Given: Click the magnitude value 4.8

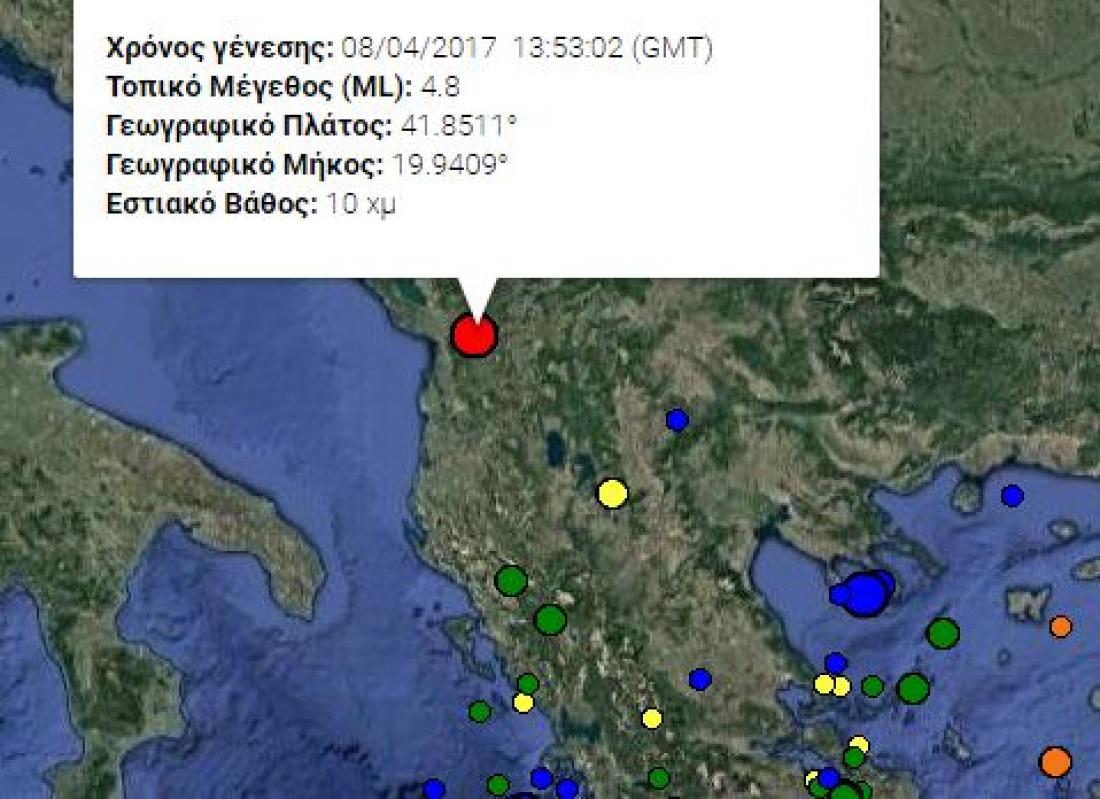Looking at the screenshot, I should (440, 87).
